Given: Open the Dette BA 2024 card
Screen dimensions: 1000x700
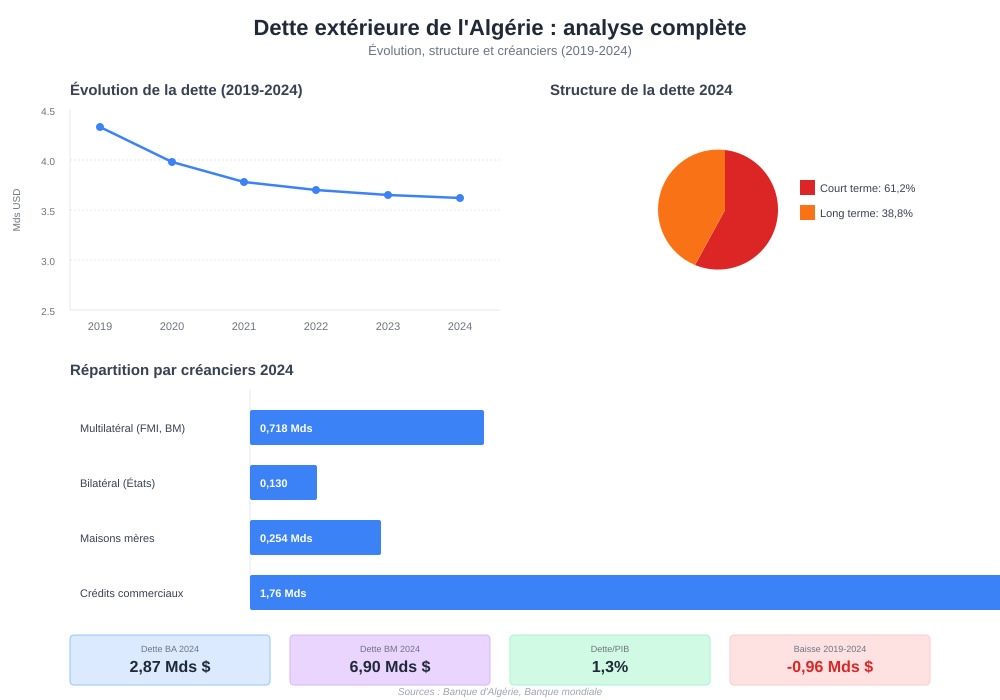Looking at the screenshot, I should 170,660.
